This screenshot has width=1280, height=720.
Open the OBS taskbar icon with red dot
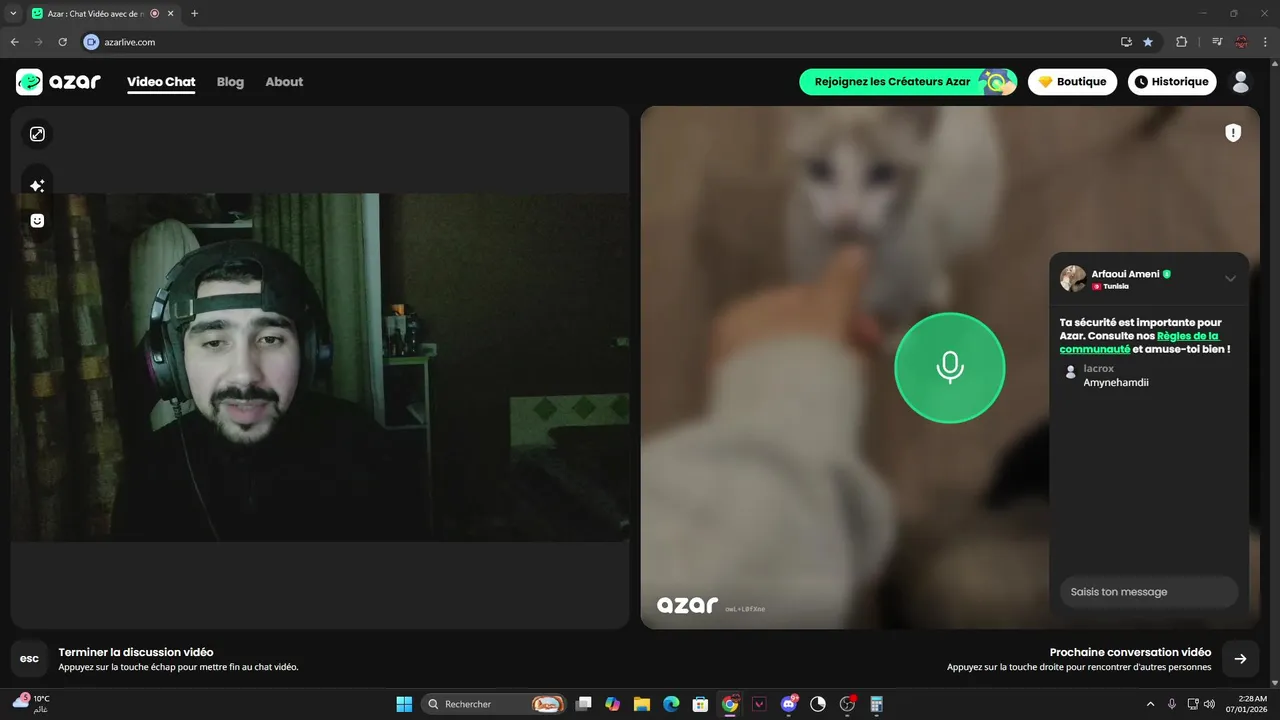tap(848, 704)
